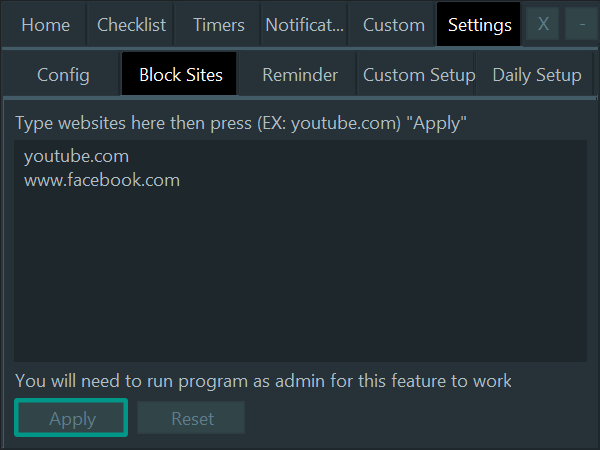Switch to the Config sub-tab
The height and width of the screenshot is (450, 600).
click(63, 74)
